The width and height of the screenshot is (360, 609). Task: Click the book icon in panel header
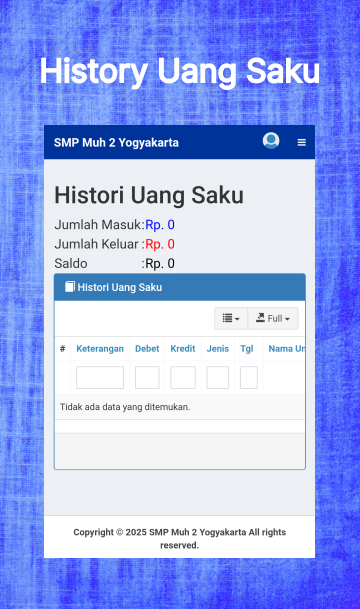pyautogui.click(x=70, y=287)
